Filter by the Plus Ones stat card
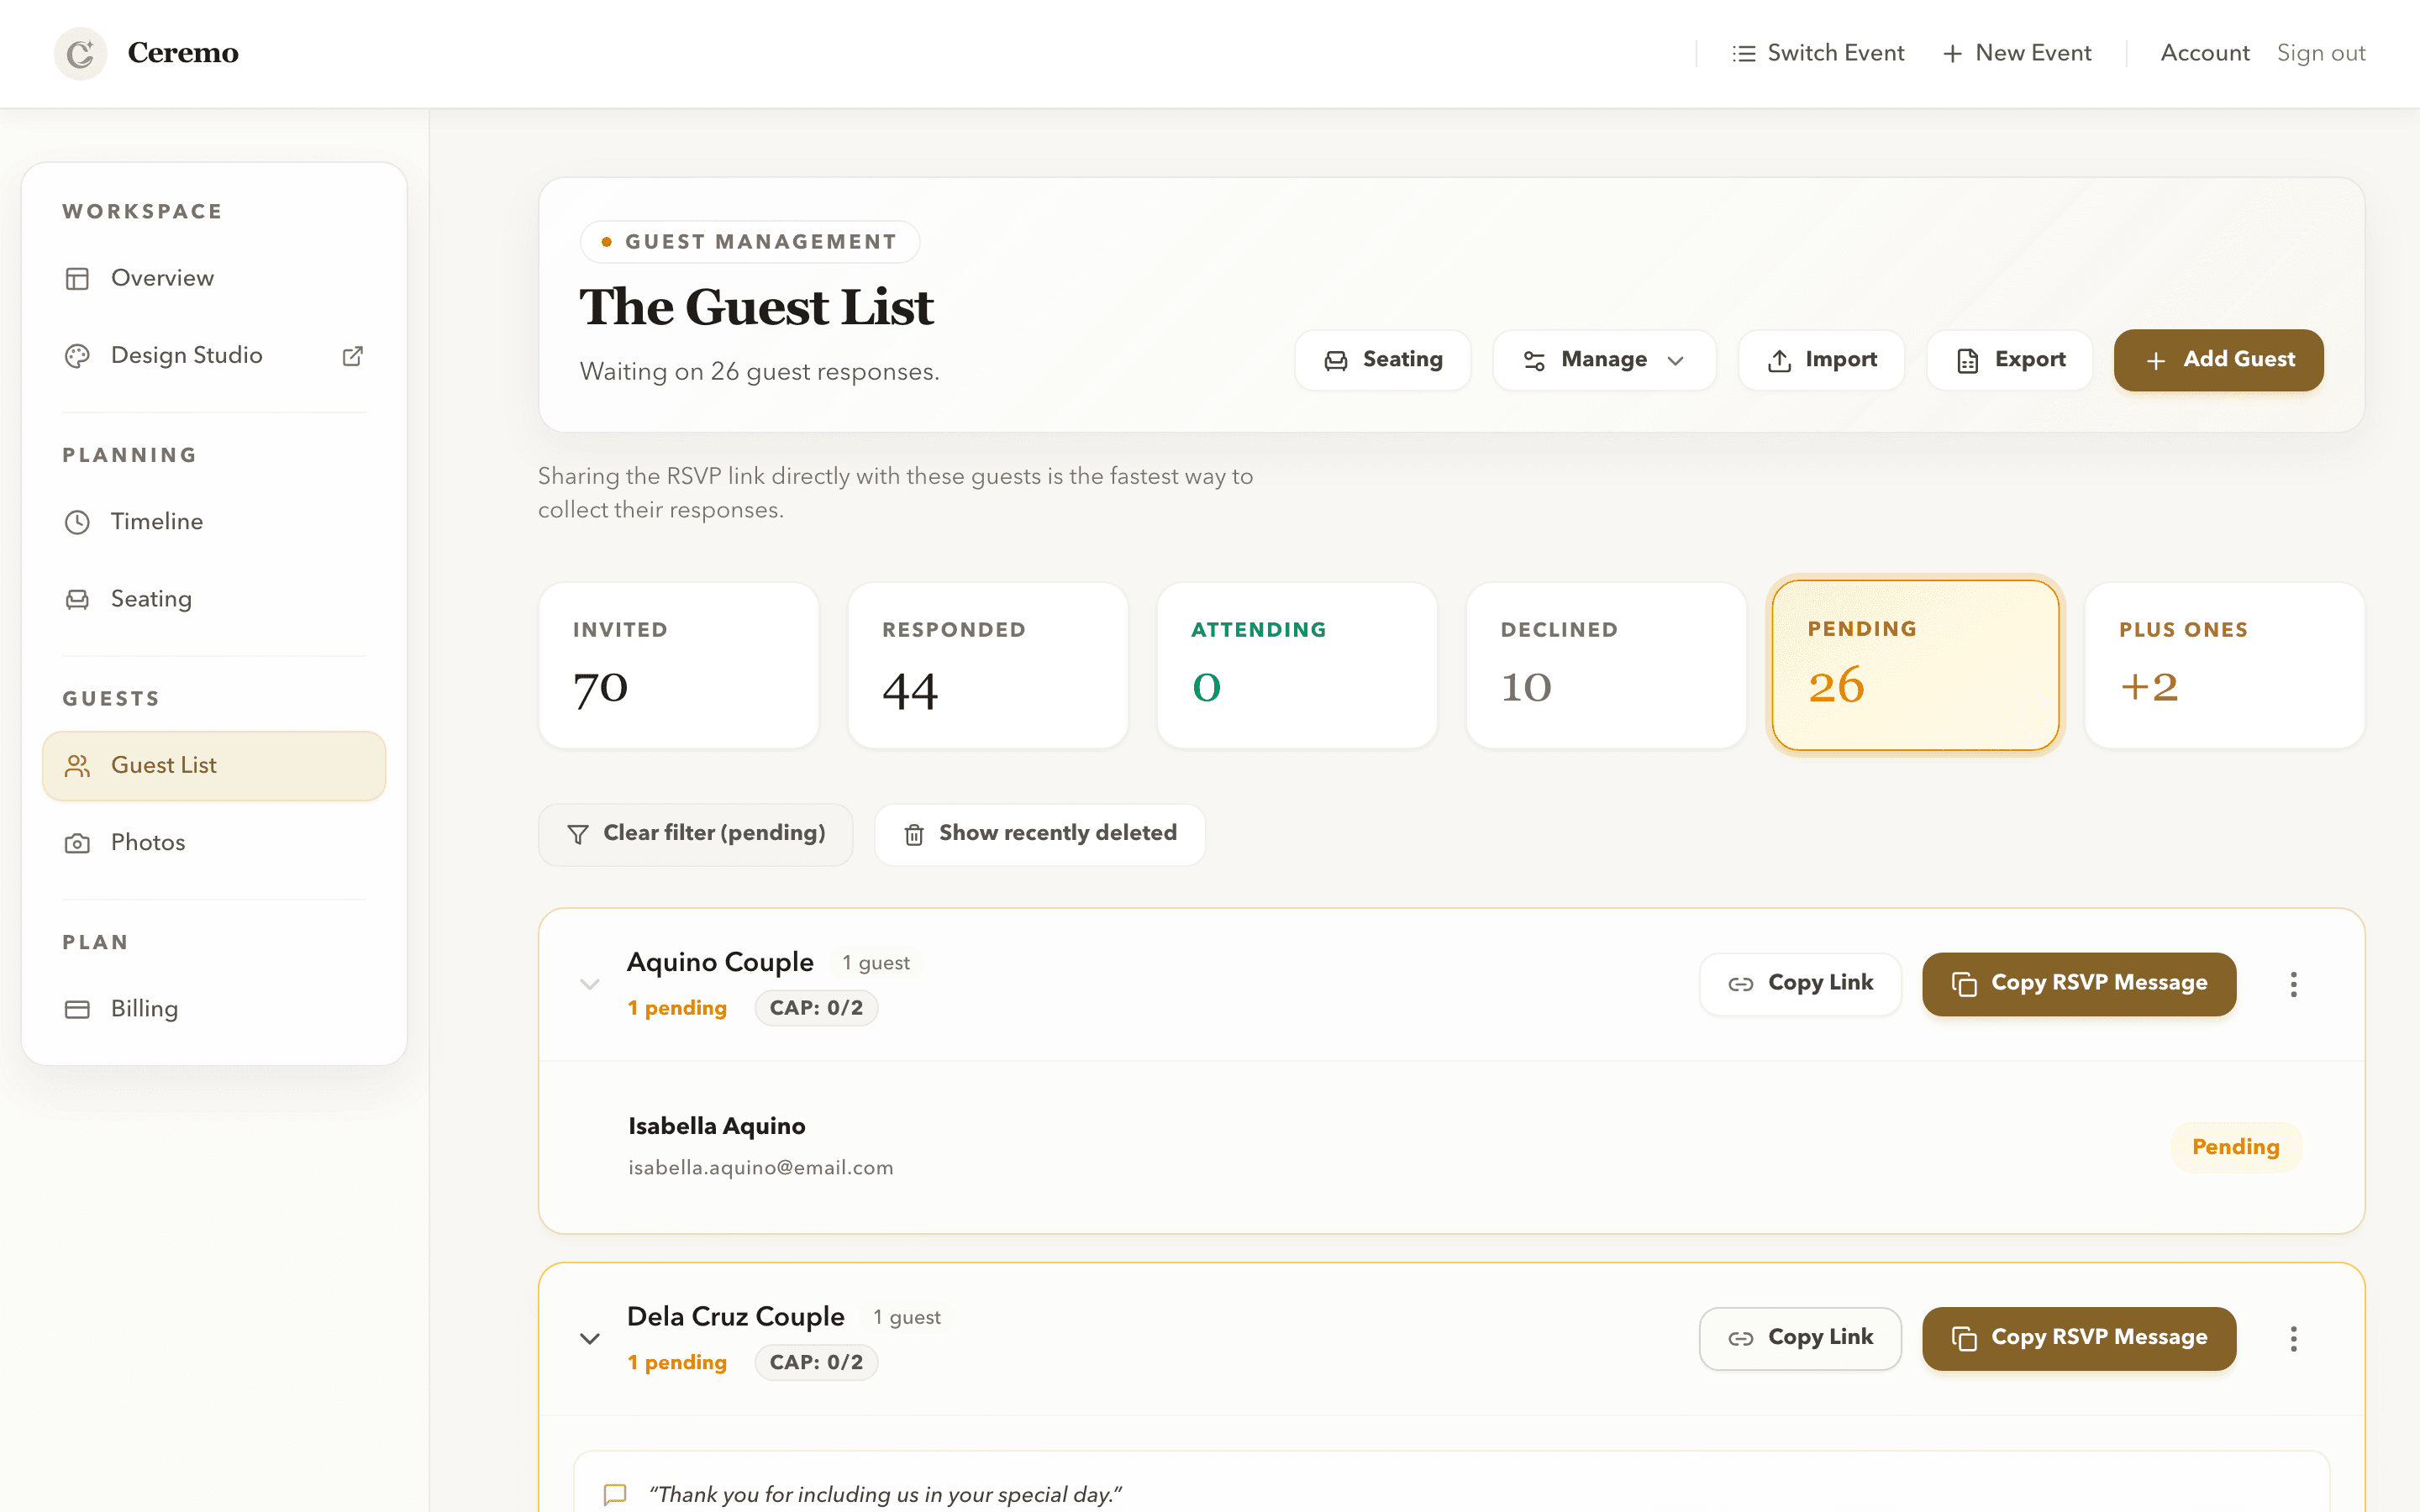The height and width of the screenshot is (1512, 2420). pyautogui.click(x=2224, y=665)
